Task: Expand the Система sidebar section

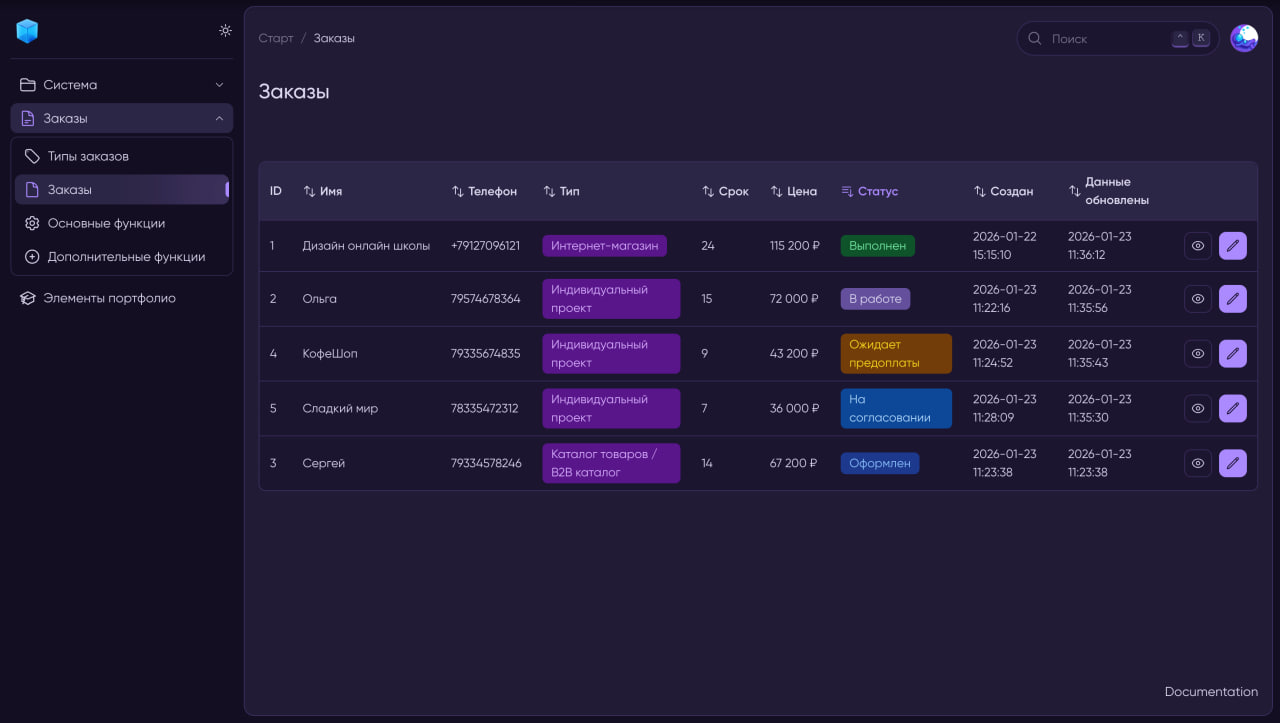Action: (x=121, y=85)
